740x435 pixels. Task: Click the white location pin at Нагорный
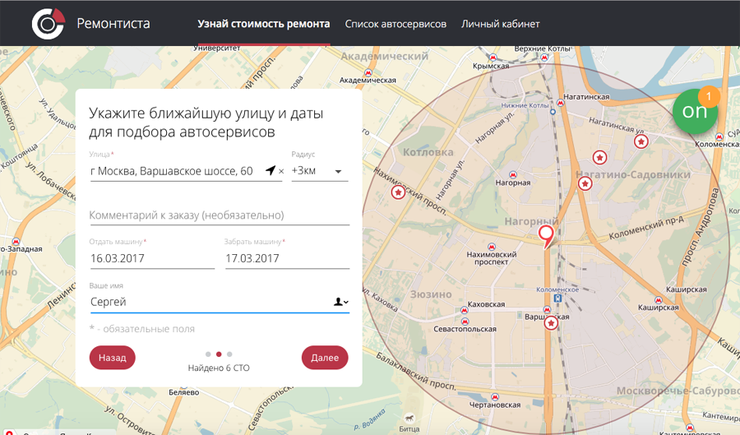pyautogui.click(x=546, y=236)
